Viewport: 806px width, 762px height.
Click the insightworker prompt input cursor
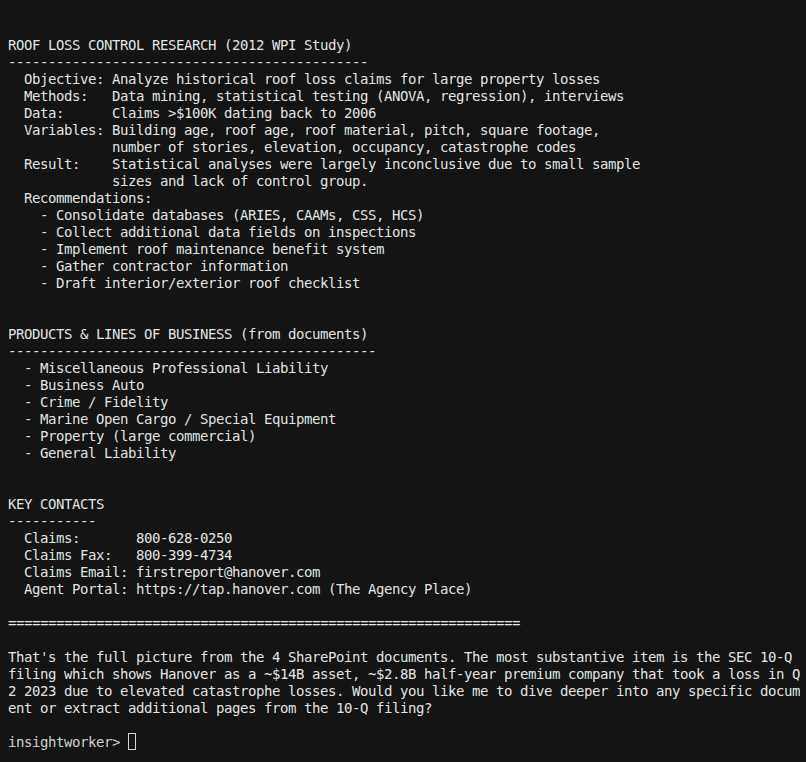tap(132, 742)
